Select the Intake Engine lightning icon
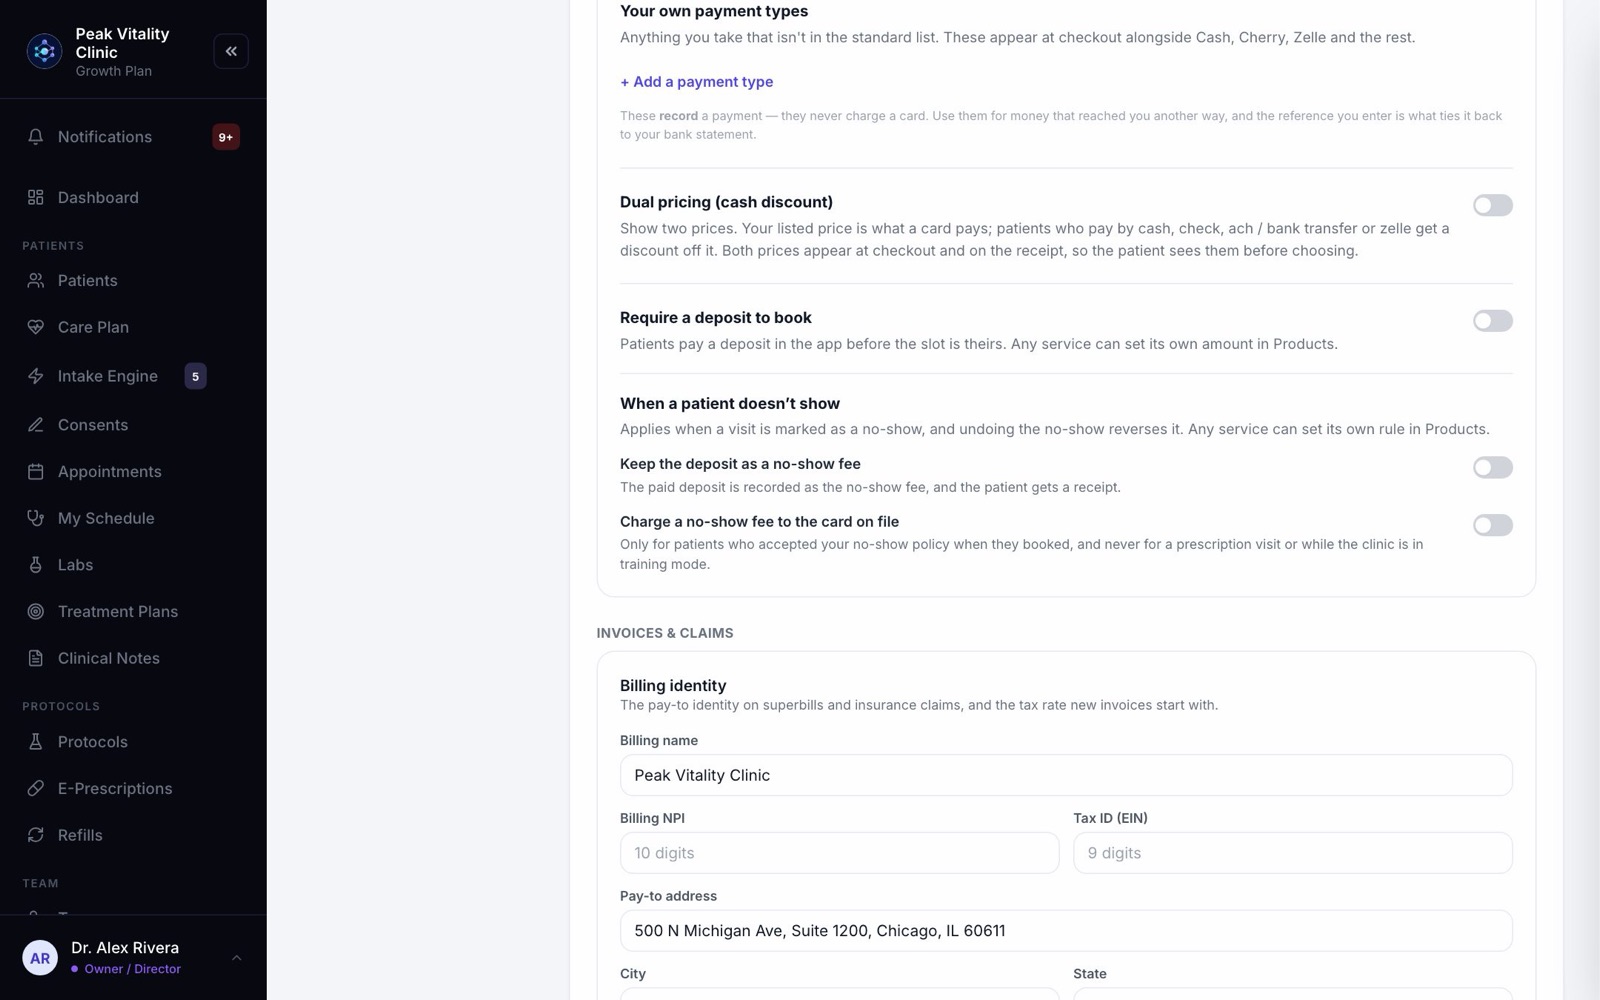The height and width of the screenshot is (1000, 1600). point(36,376)
